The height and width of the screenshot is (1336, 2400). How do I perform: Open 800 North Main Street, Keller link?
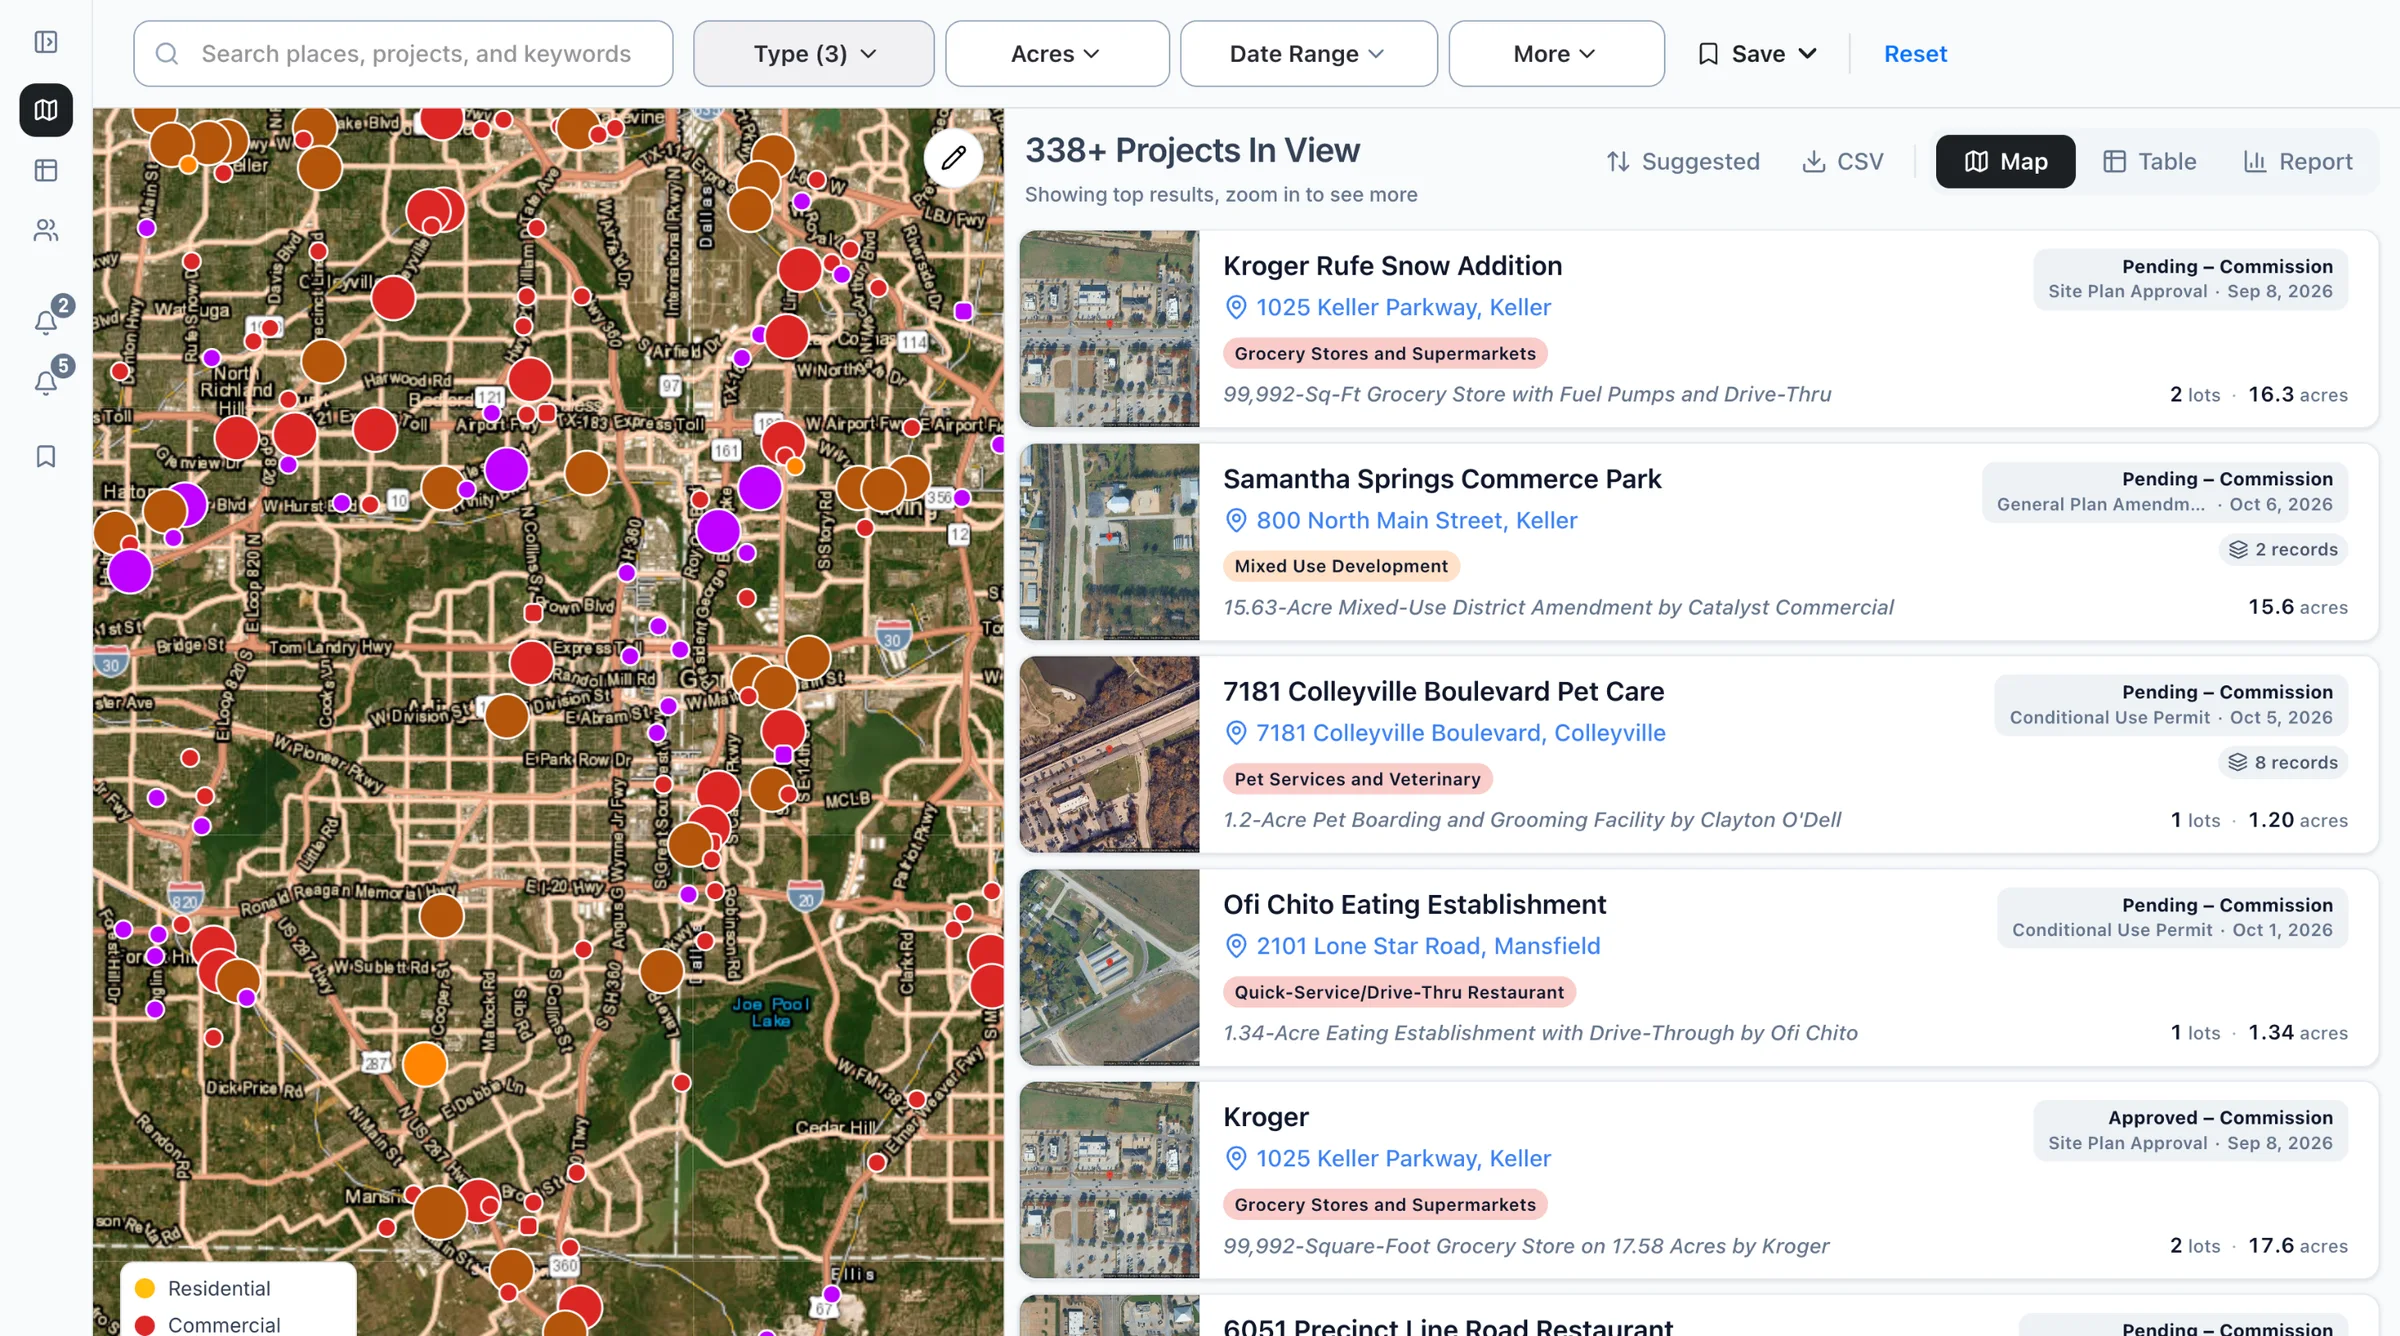pyautogui.click(x=1416, y=521)
